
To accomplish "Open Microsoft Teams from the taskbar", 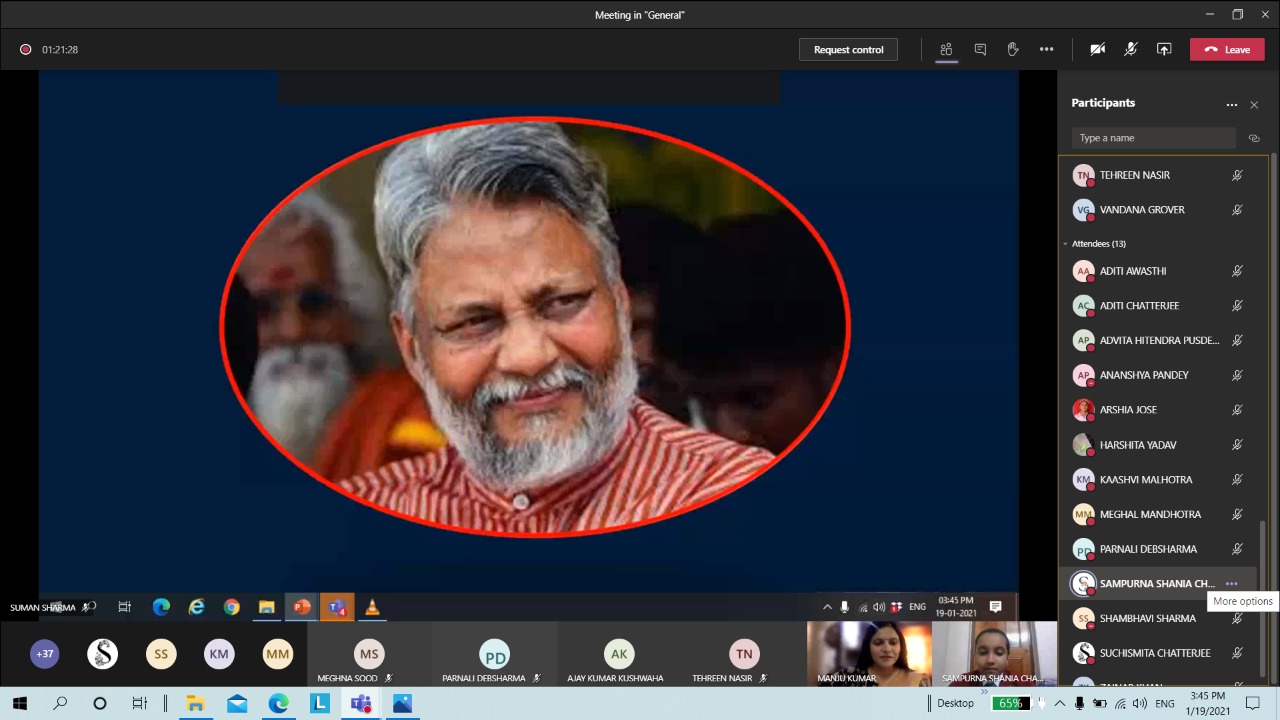I will (x=361, y=703).
